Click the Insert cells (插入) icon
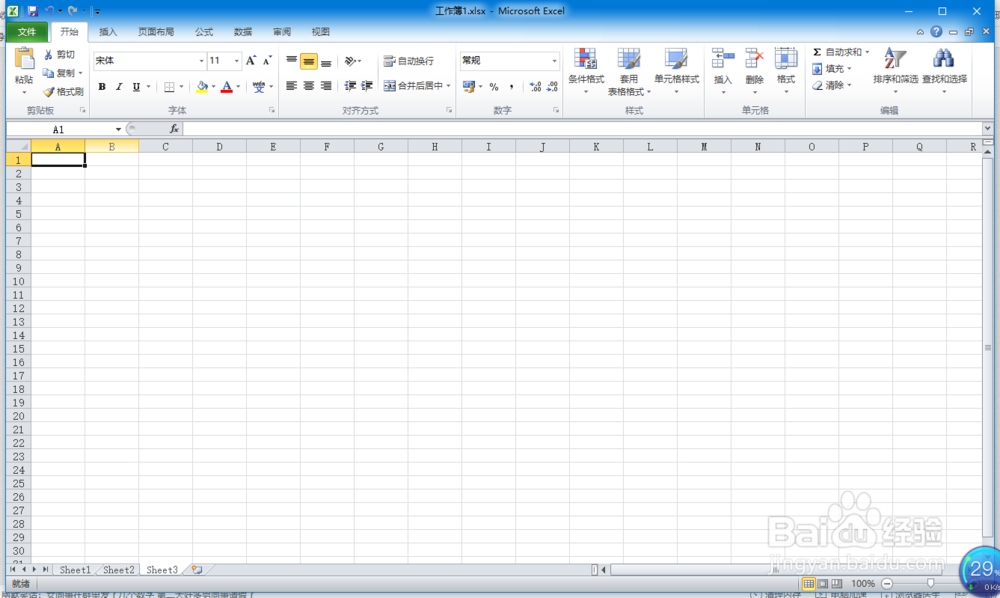The image size is (1000, 598). (723, 59)
